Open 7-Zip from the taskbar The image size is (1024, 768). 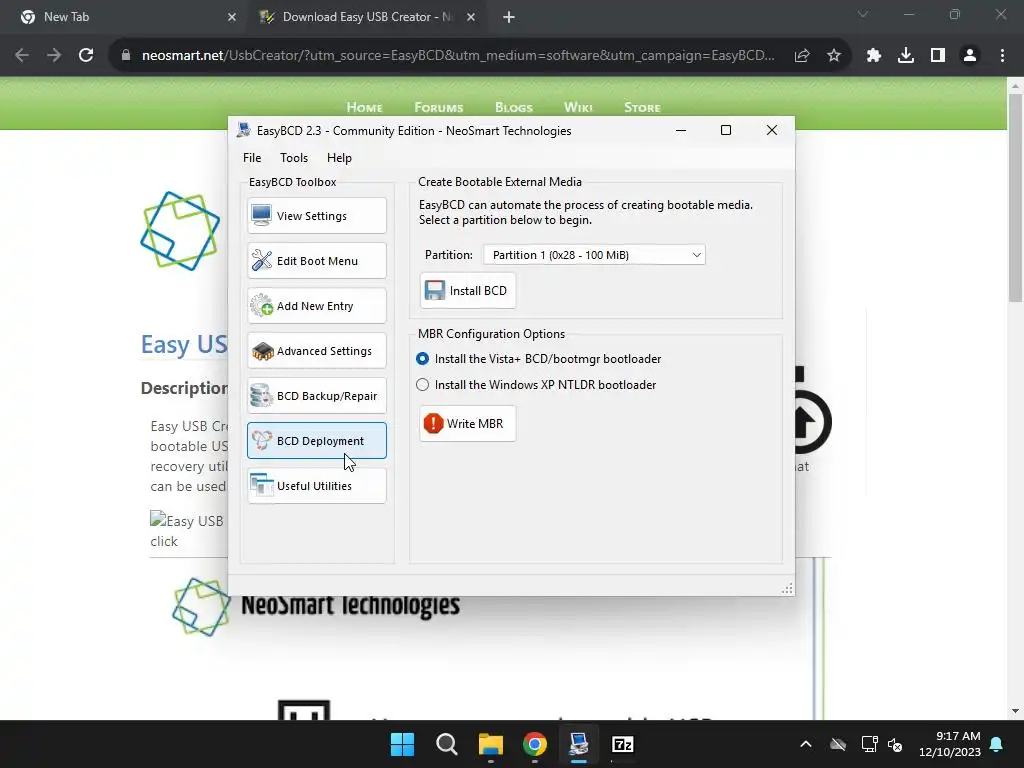(623, 744)
